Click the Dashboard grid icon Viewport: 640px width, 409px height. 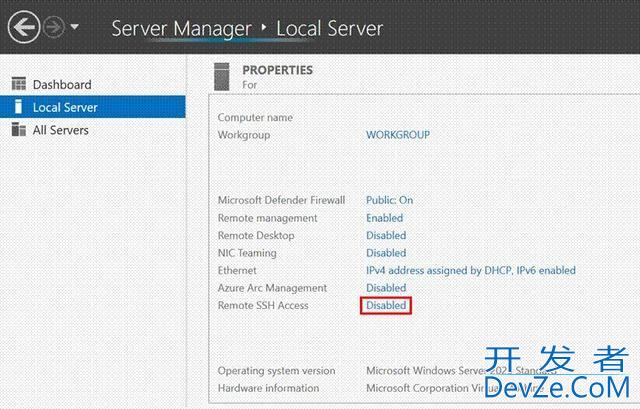coord(18,84)
